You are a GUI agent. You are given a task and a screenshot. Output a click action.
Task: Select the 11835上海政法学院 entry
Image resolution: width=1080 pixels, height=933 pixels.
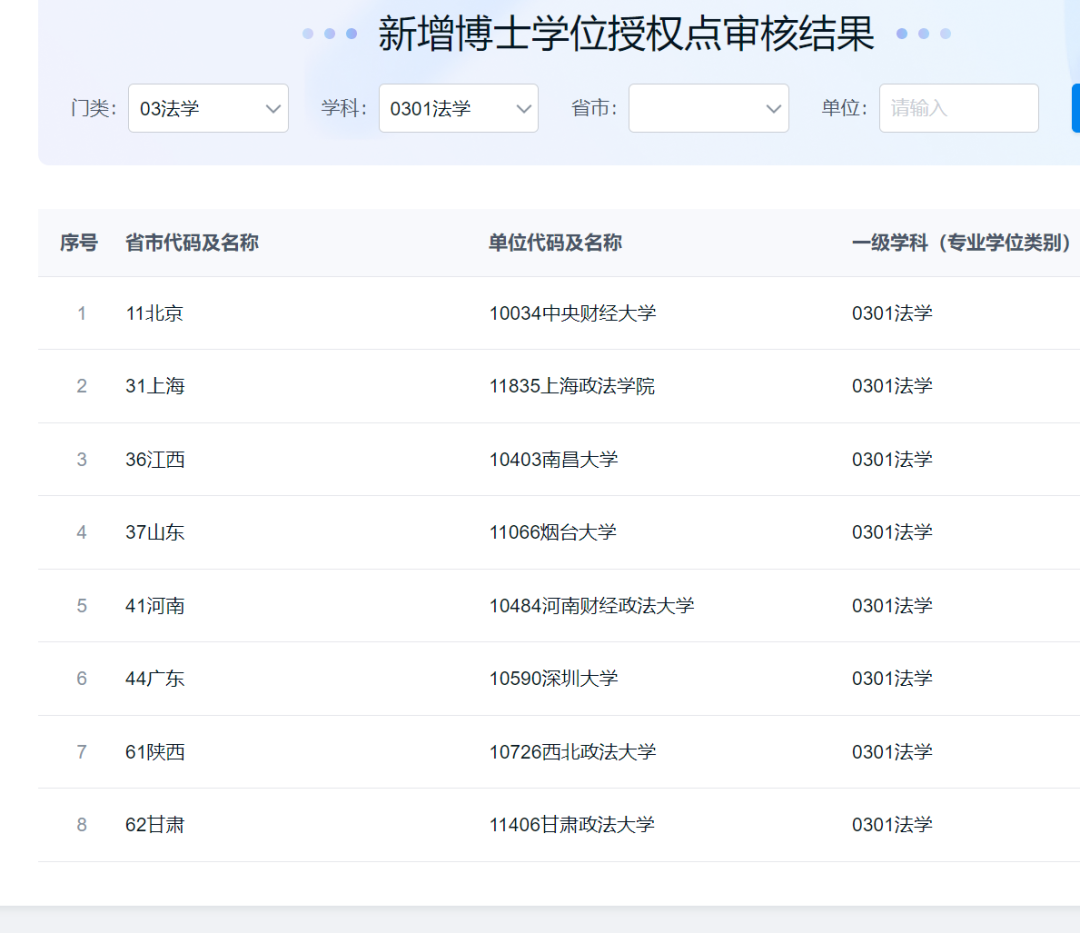[571, 386]
